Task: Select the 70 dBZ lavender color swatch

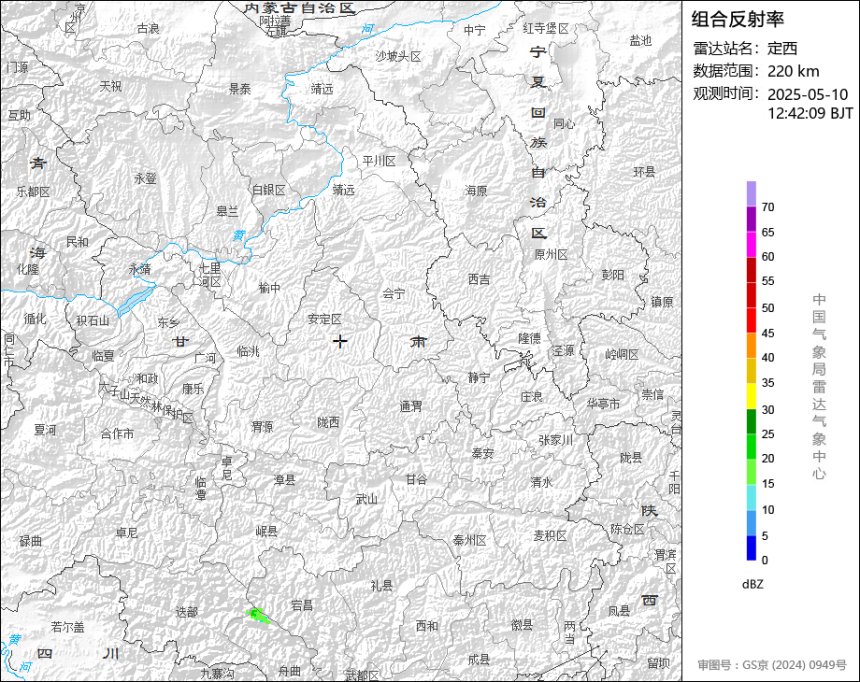Action: pyautogui.click(x=751, y=194)
